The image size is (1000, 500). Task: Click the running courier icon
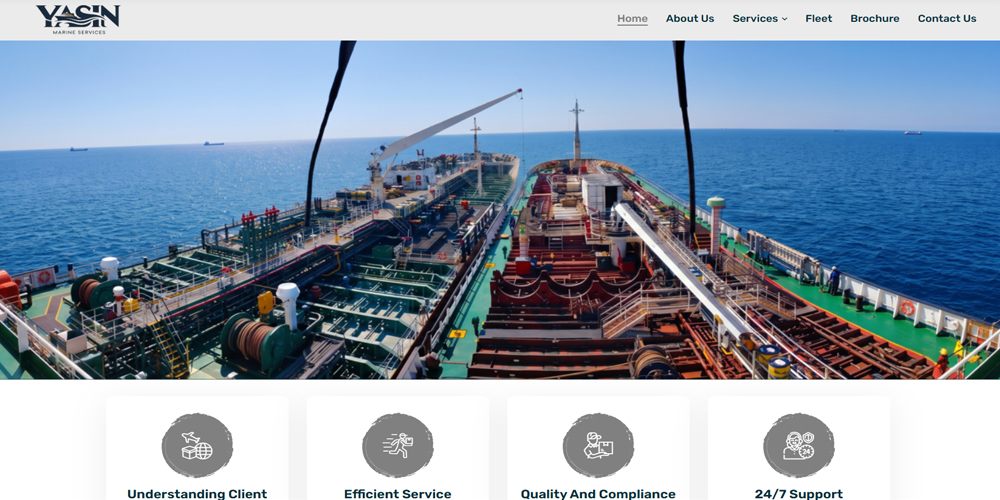[x=398, y=445]
